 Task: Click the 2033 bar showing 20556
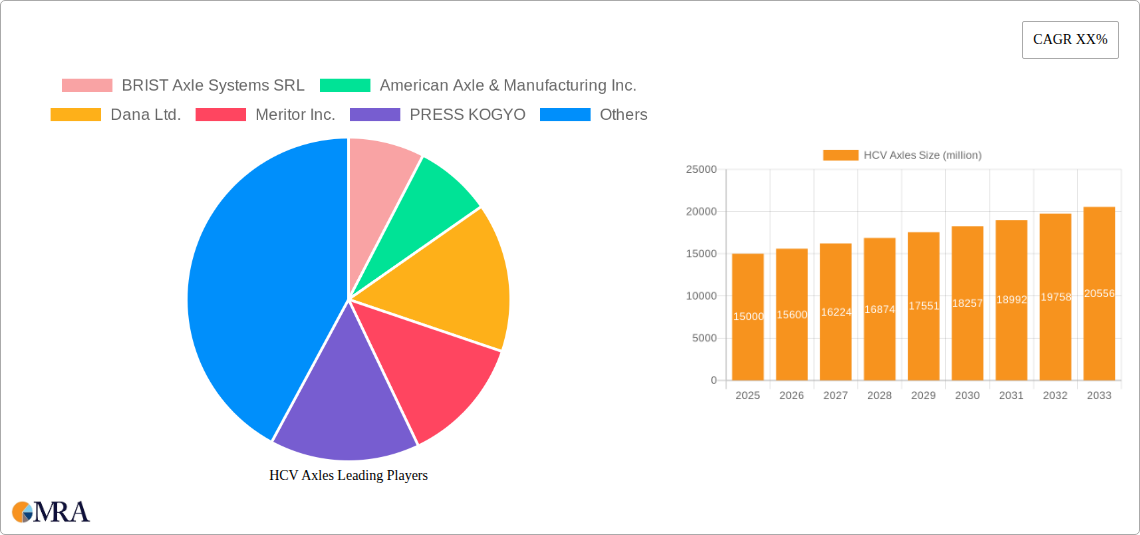pyautogui.click(x=1099, y=294)
